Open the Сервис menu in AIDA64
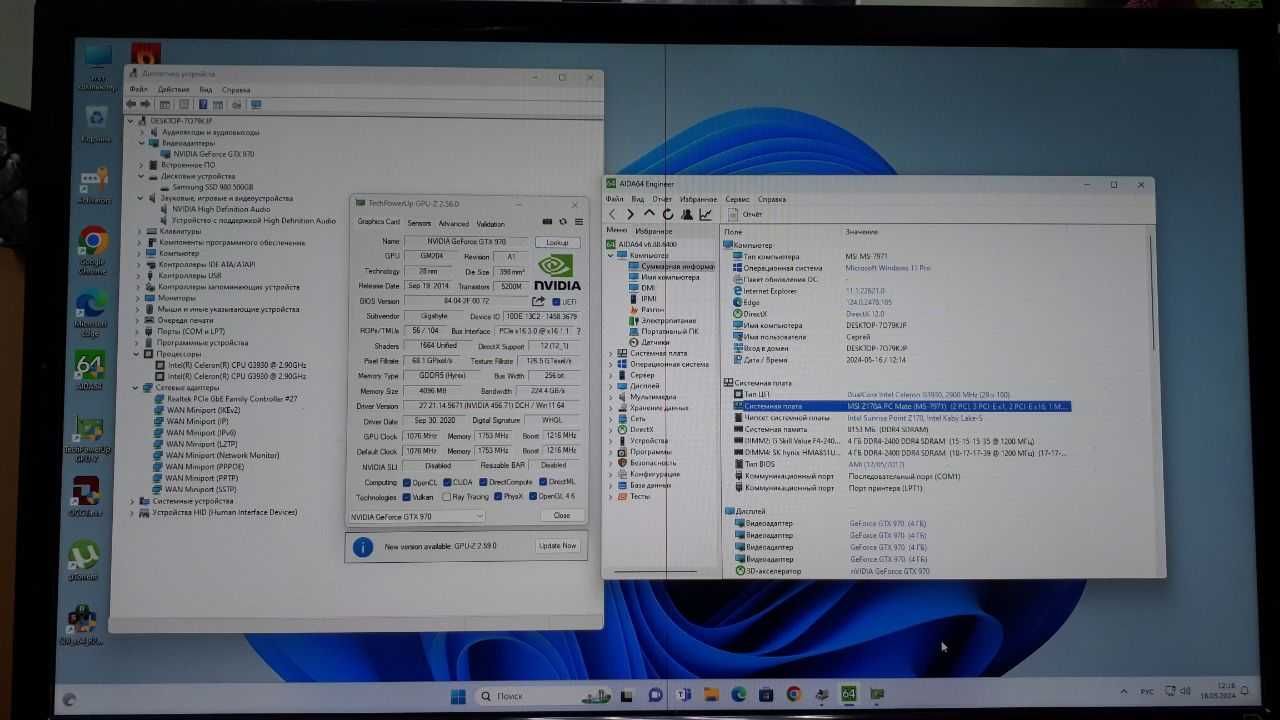The height and width of the screenshot is (720, 1280). [737, 199]
